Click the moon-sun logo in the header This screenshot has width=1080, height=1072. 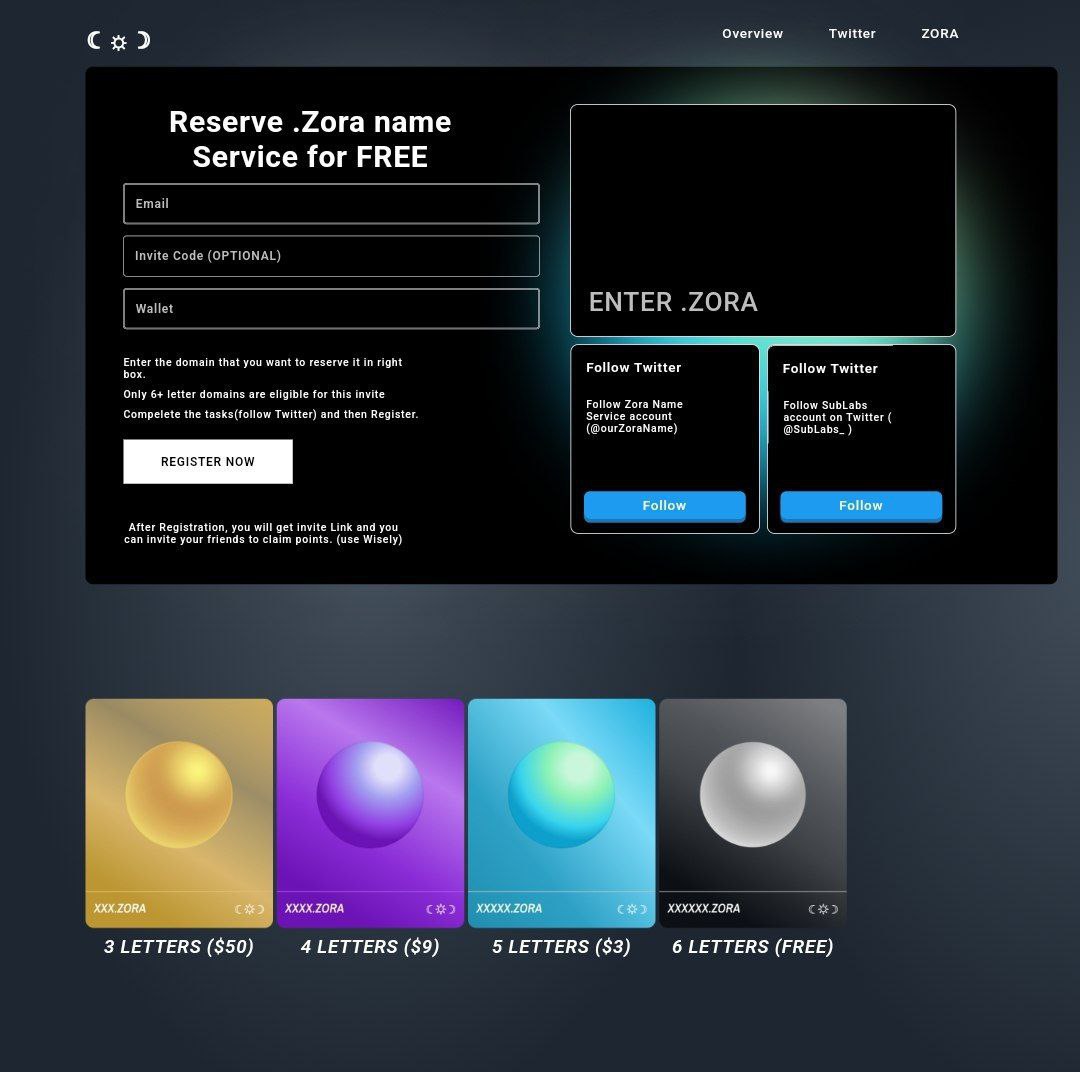point(118,41)
